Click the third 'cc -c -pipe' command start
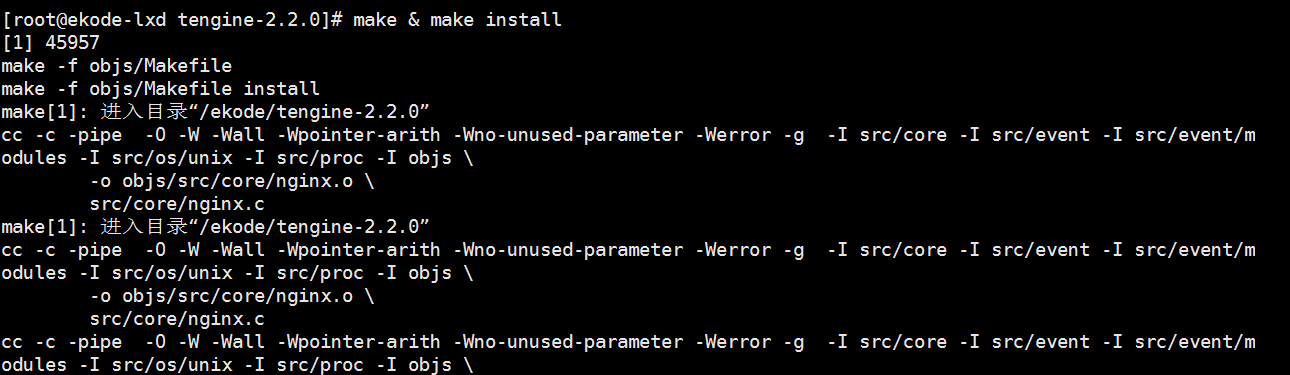This screenshot has height=375, width=1290. 62,342
